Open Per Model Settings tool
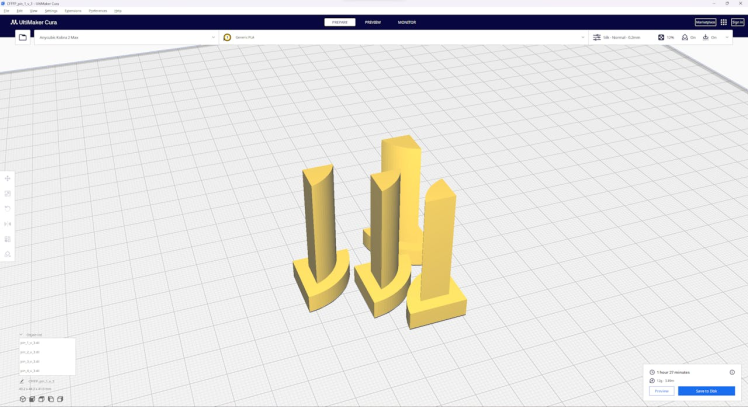Viewport: 748px width, 407px height. [x=8, y=239]
